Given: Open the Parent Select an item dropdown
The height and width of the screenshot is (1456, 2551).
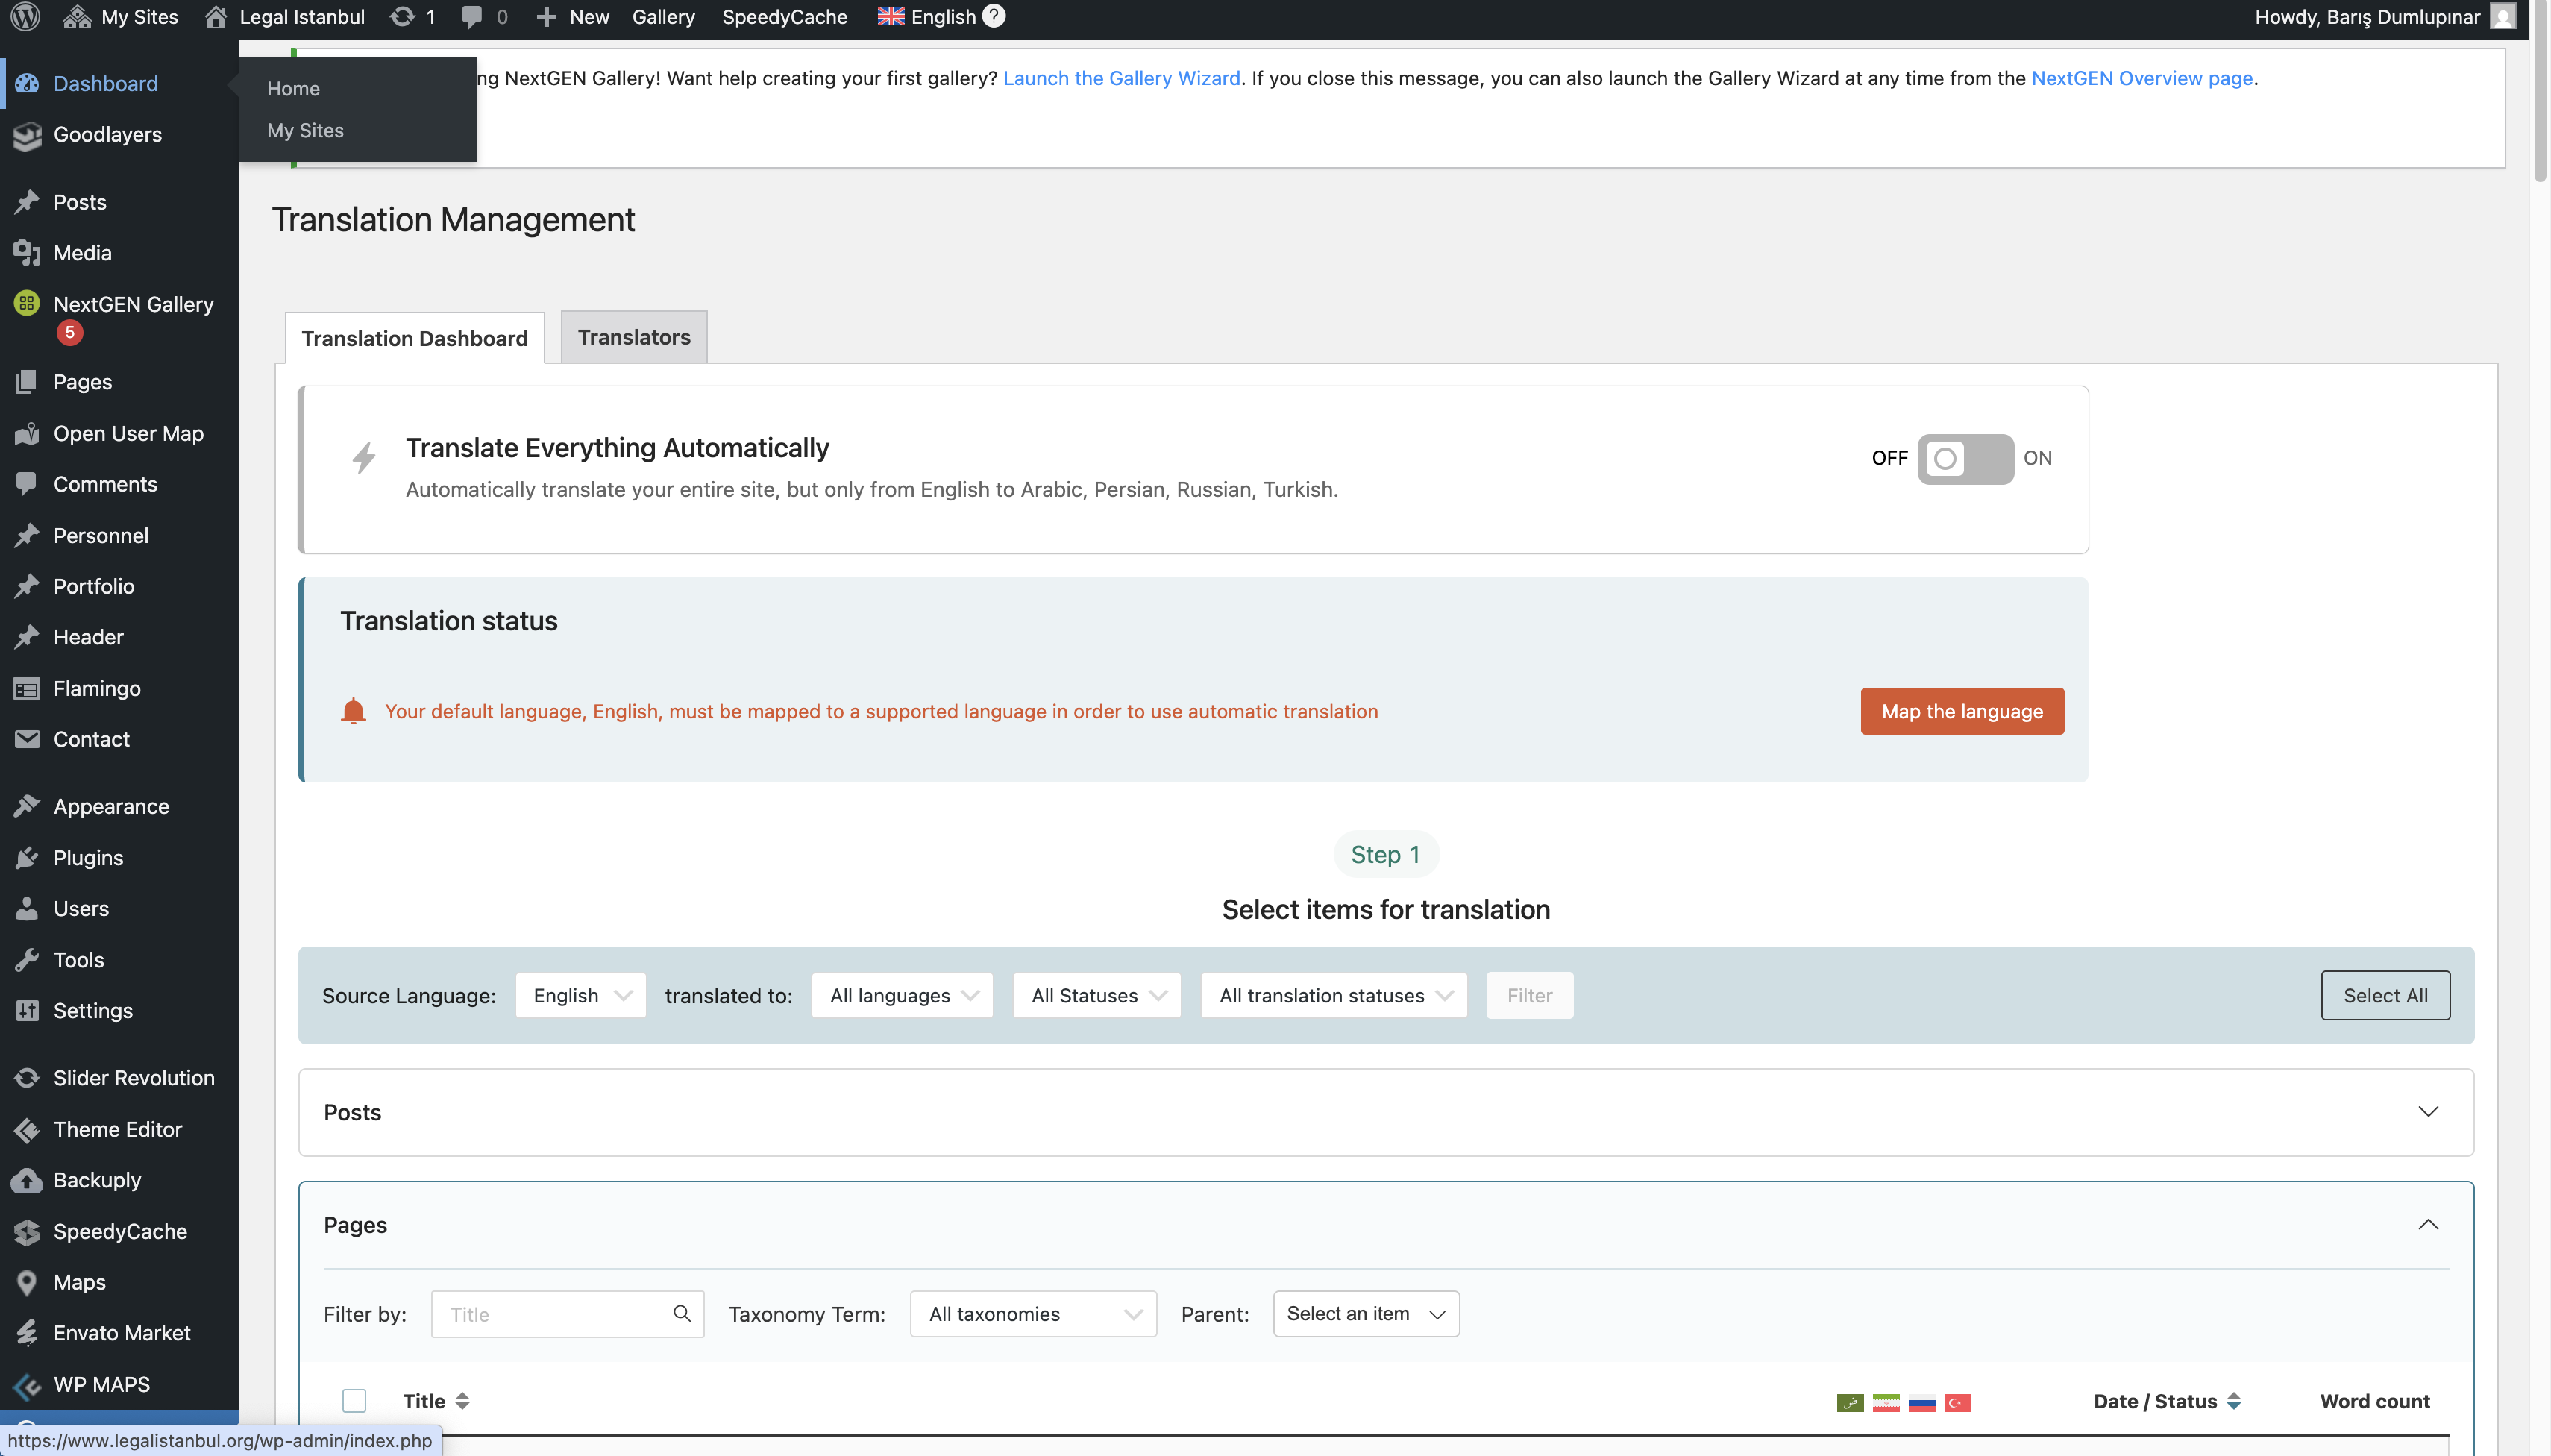Looking at the screenshot, I should click(x=1366, y=1313).
